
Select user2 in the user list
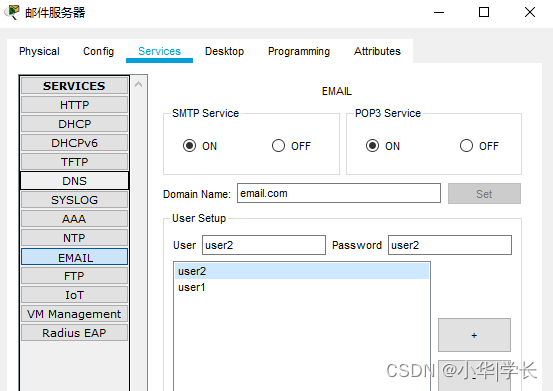(302, 271)
